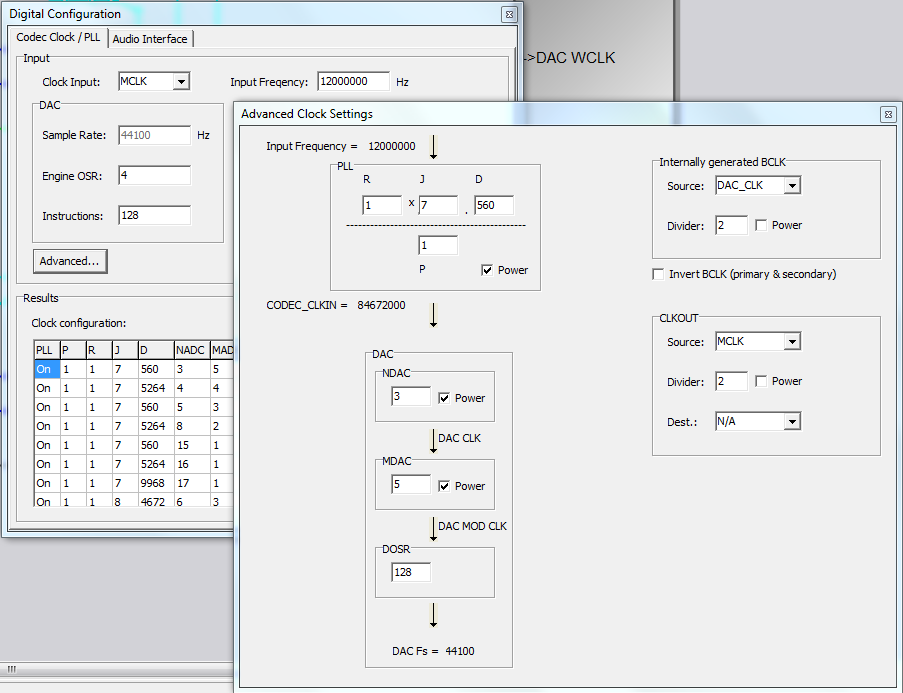903x693 pixels.
Task: Select the NADC value 8 cell
Action: 191,426
